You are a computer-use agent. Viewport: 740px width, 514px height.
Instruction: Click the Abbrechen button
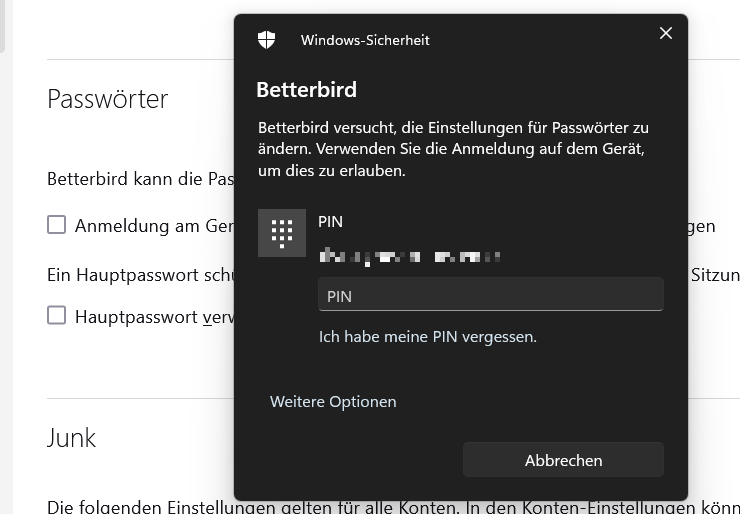point(563,460)
